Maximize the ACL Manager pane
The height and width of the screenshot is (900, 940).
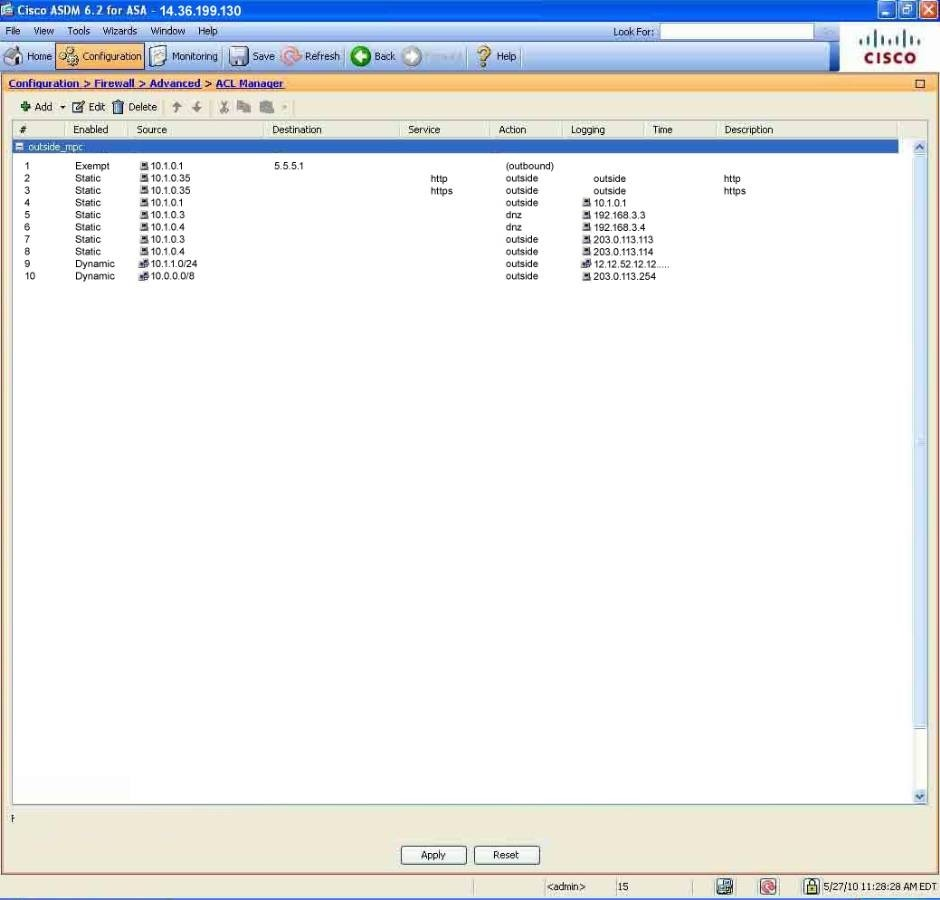click(x=920, y=83)
